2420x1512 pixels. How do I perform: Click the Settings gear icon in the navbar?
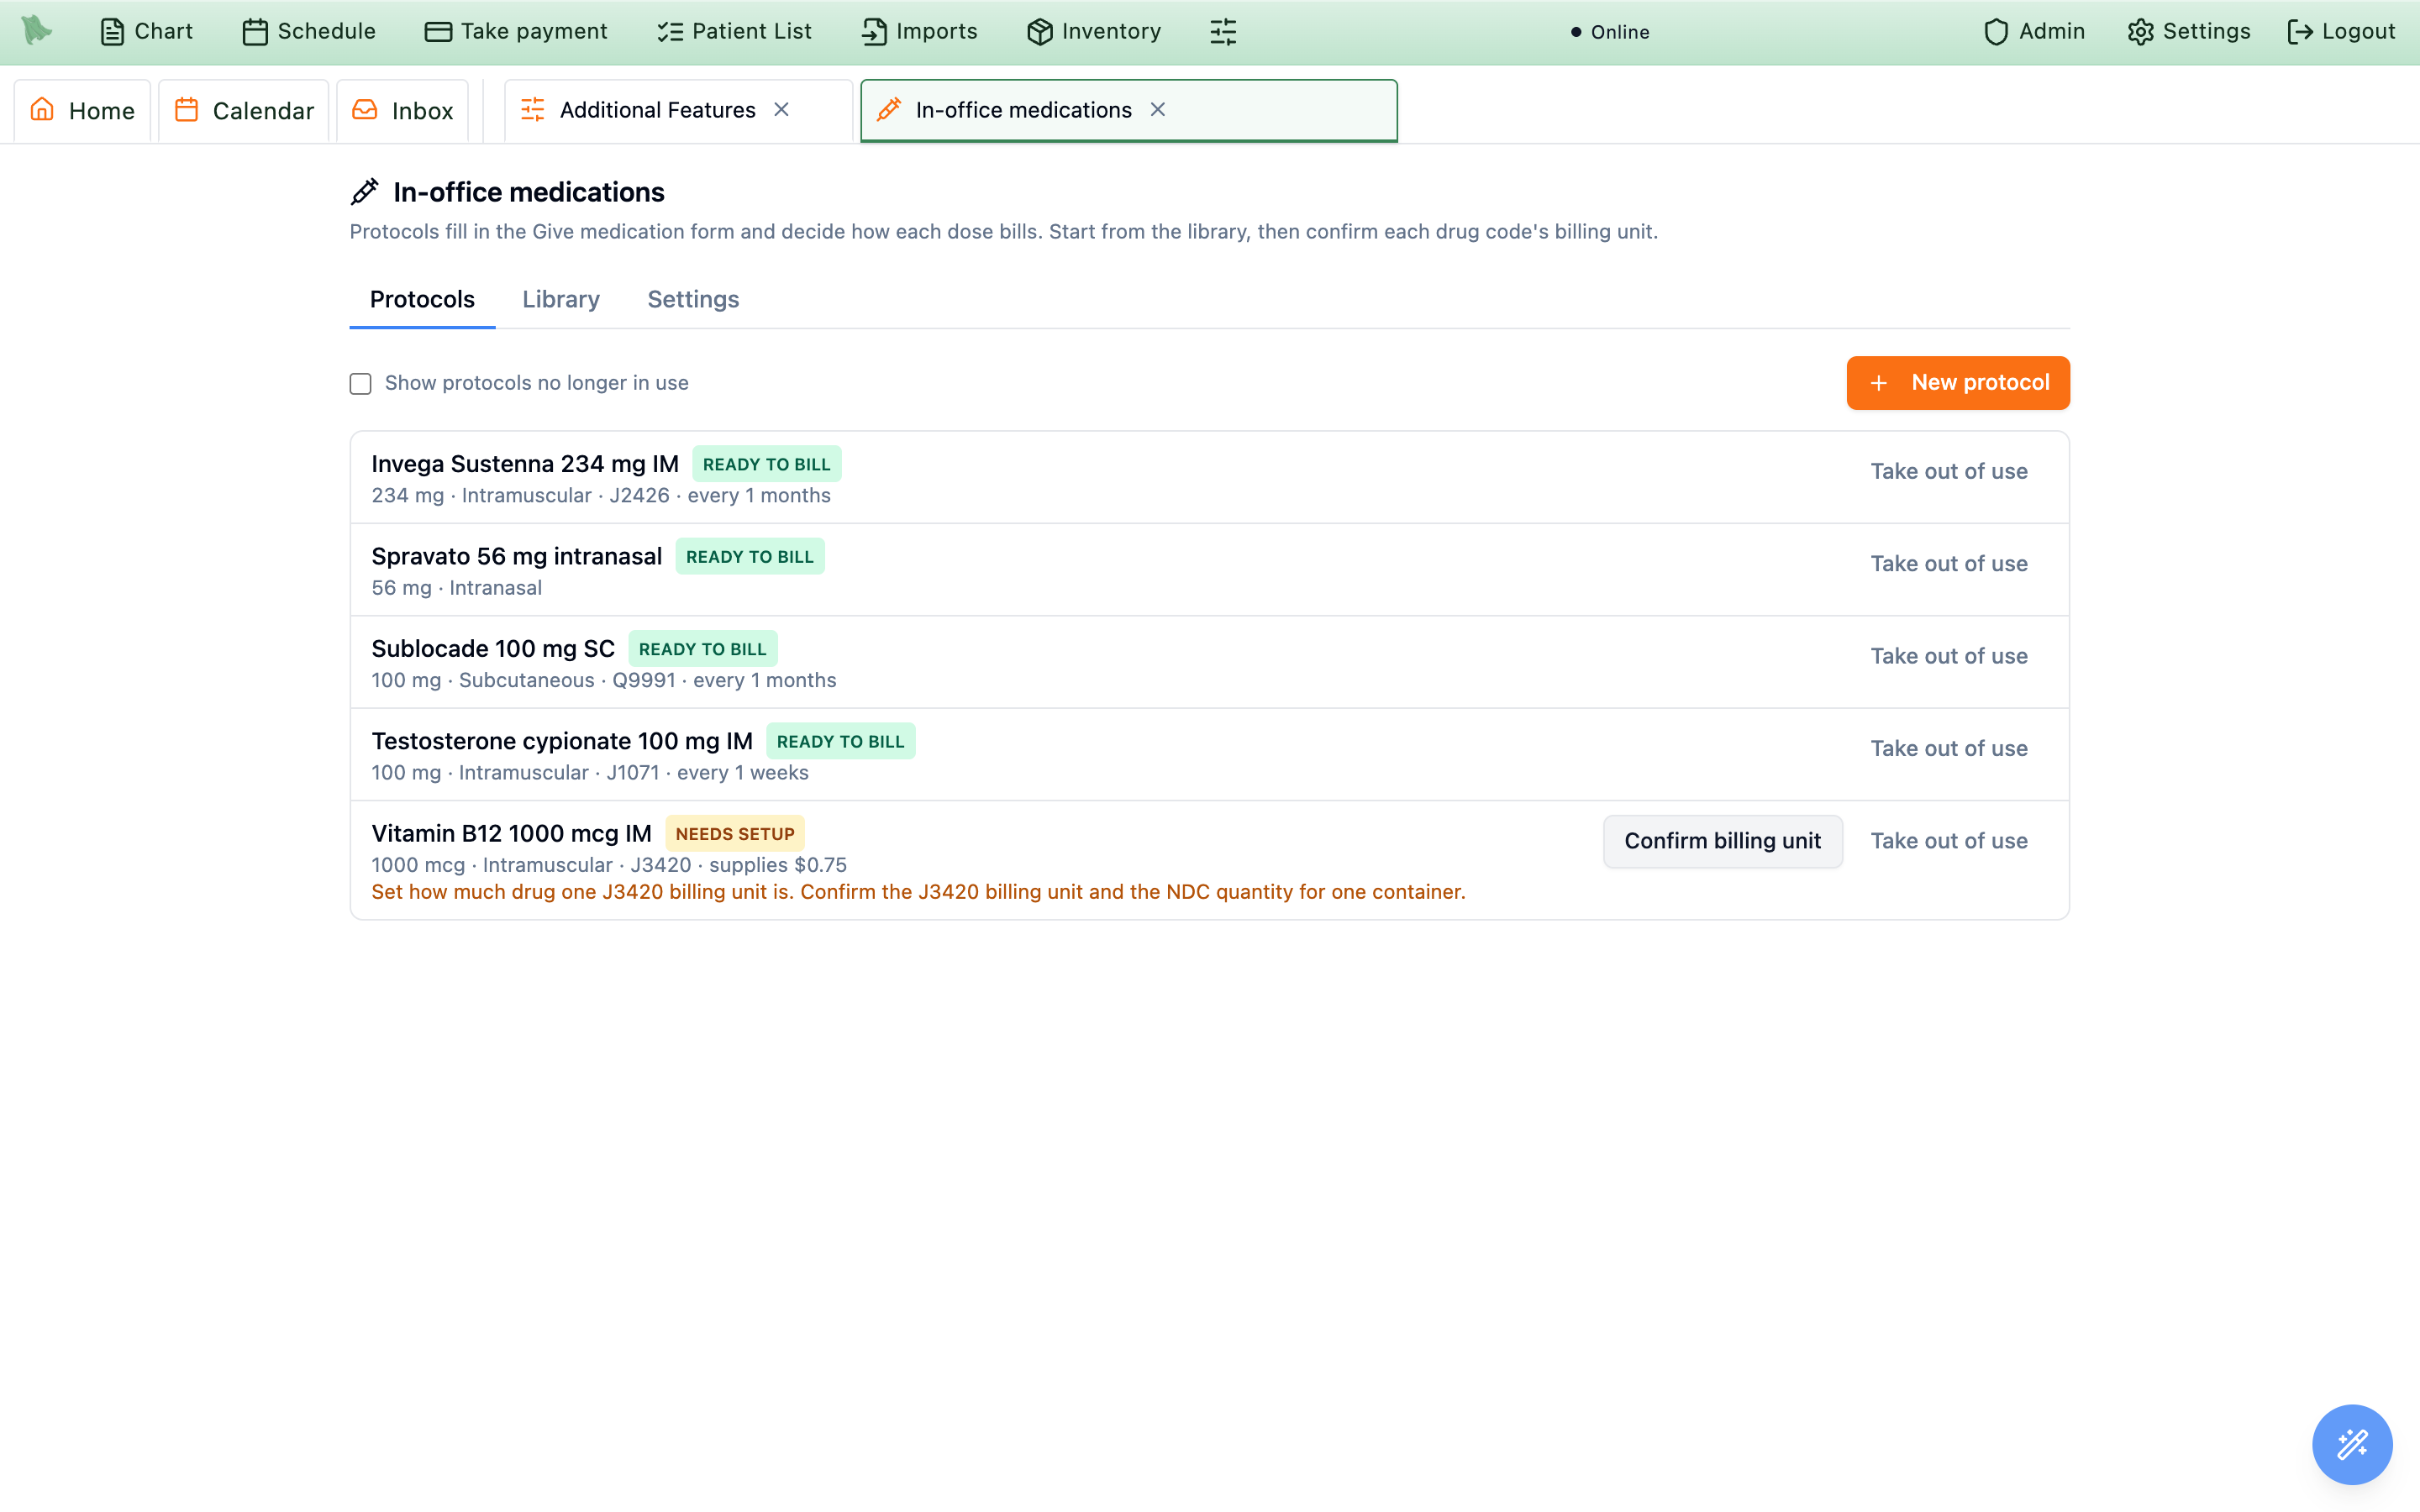click(2140, 32)
